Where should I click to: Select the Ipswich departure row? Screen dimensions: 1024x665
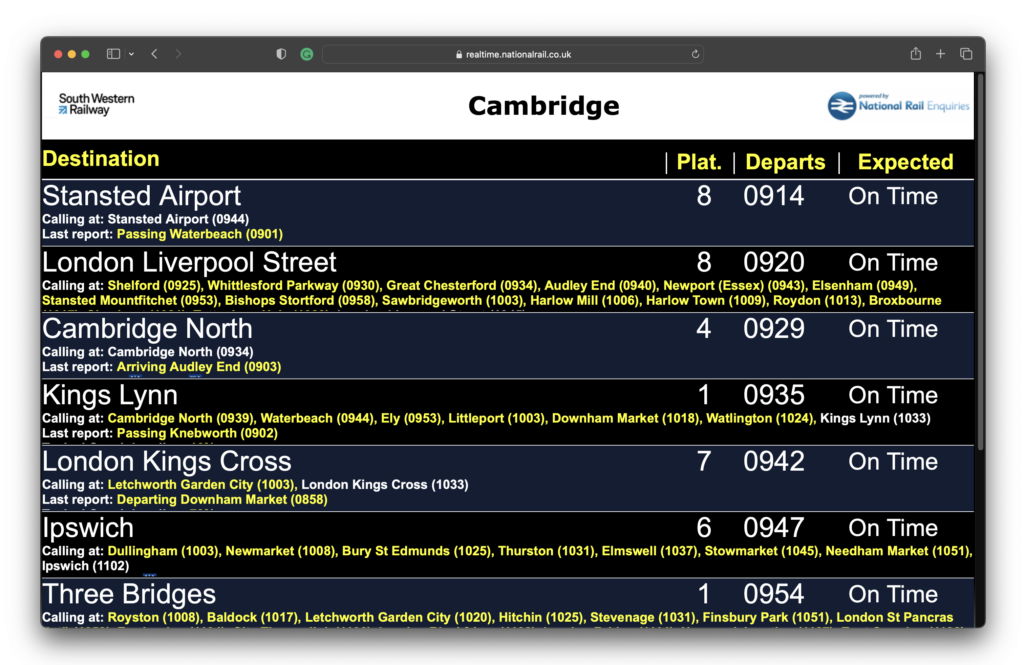point(87,527)
